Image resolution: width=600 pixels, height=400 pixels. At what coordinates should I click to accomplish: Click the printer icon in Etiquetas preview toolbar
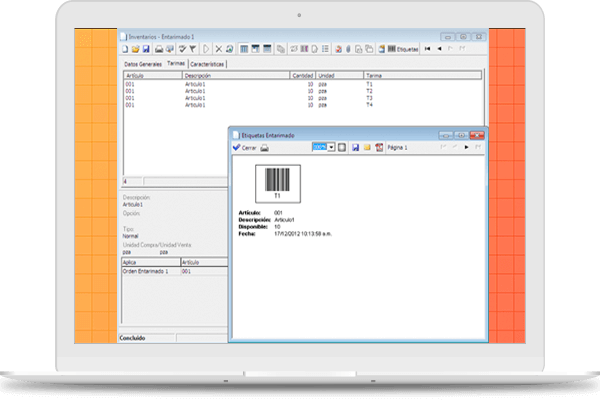[264, 147]
